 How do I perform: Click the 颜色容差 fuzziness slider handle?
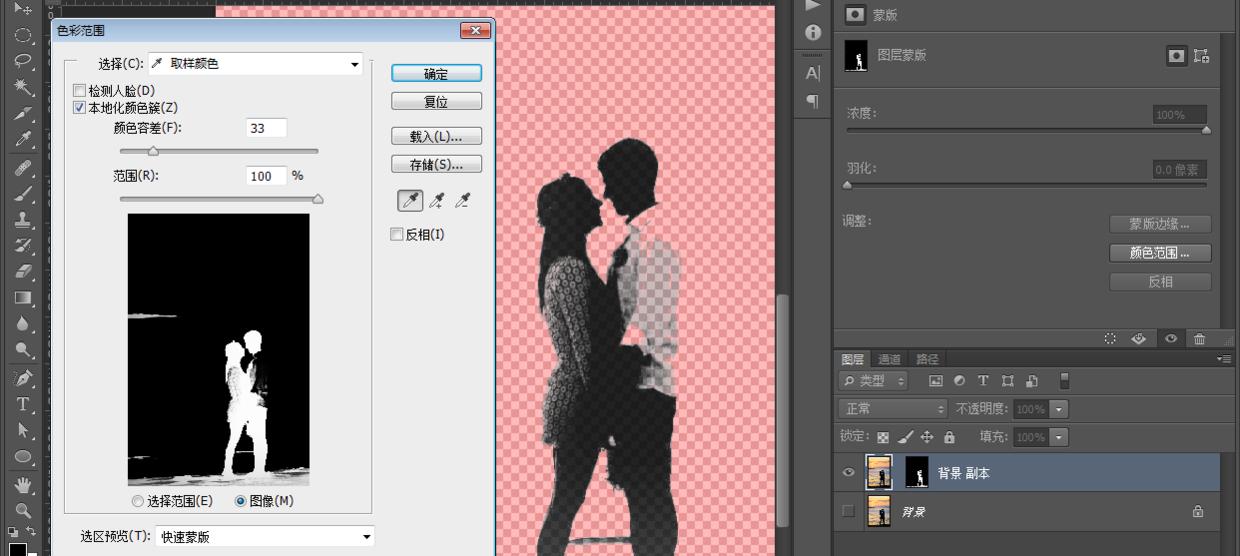point(153,152)
